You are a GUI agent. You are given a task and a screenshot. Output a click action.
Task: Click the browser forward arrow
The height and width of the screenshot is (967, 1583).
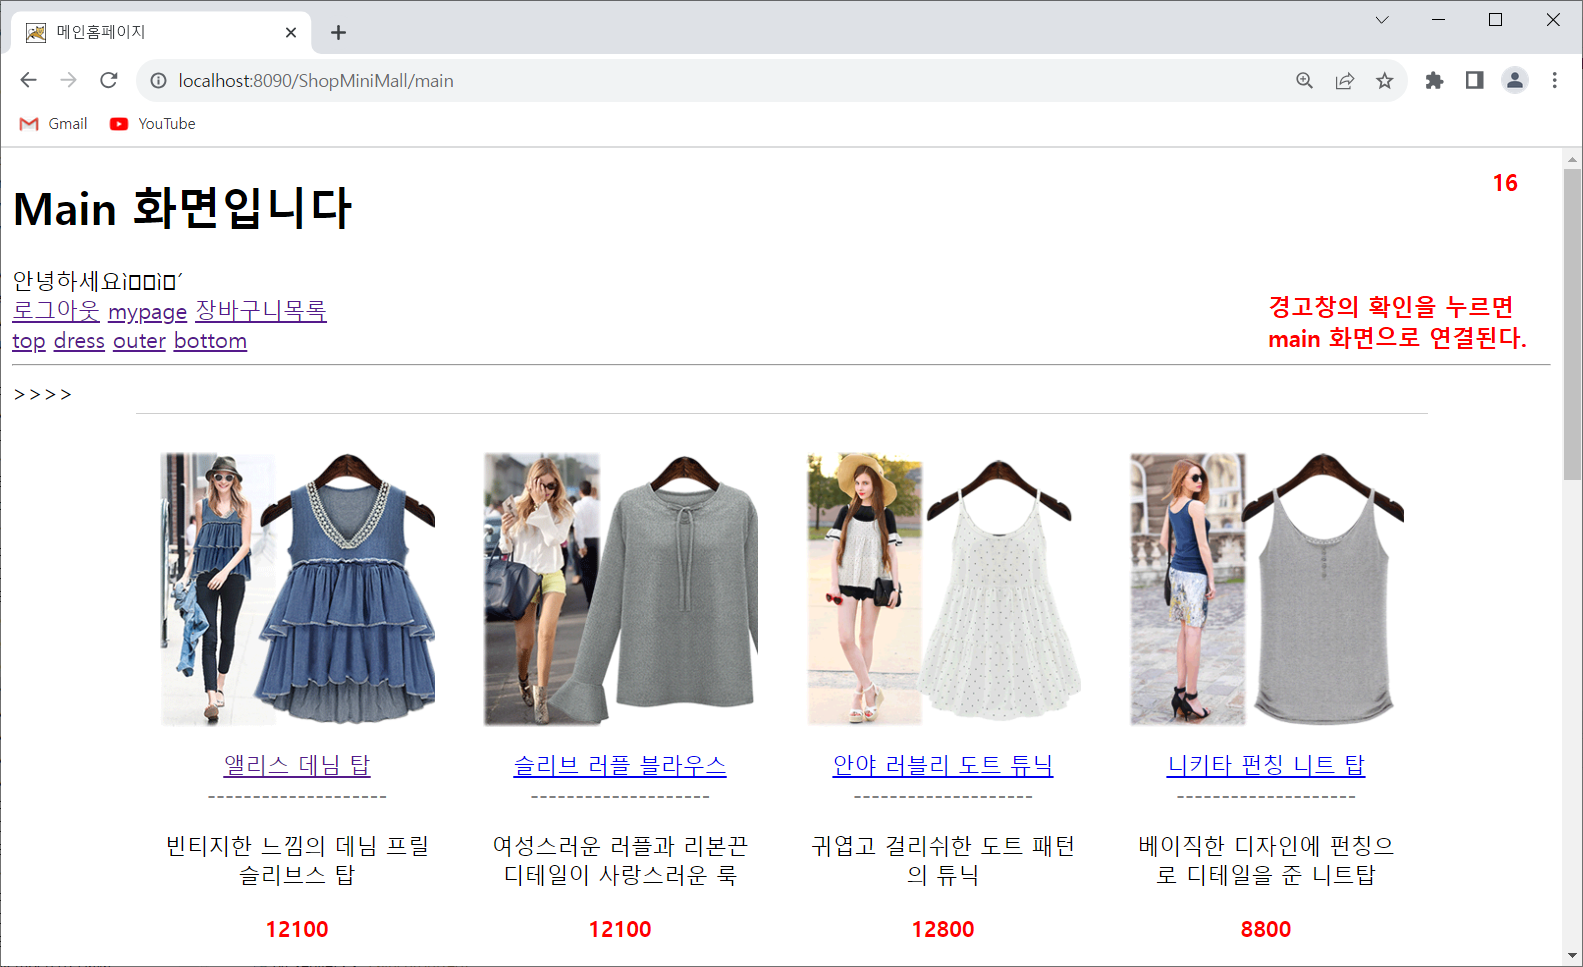click(68, 80)
